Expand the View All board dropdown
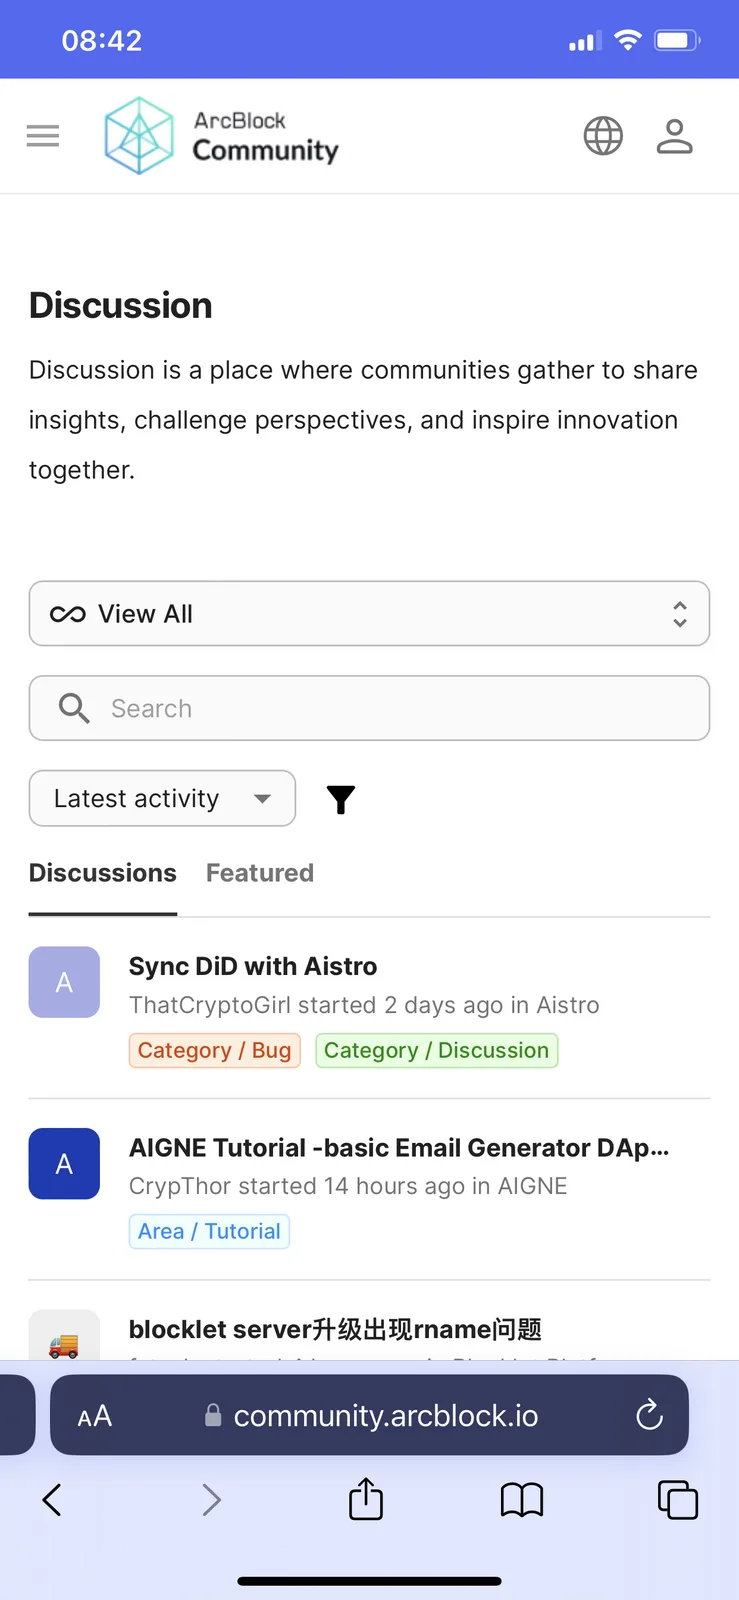739x1600 pixels. (369, 614)
